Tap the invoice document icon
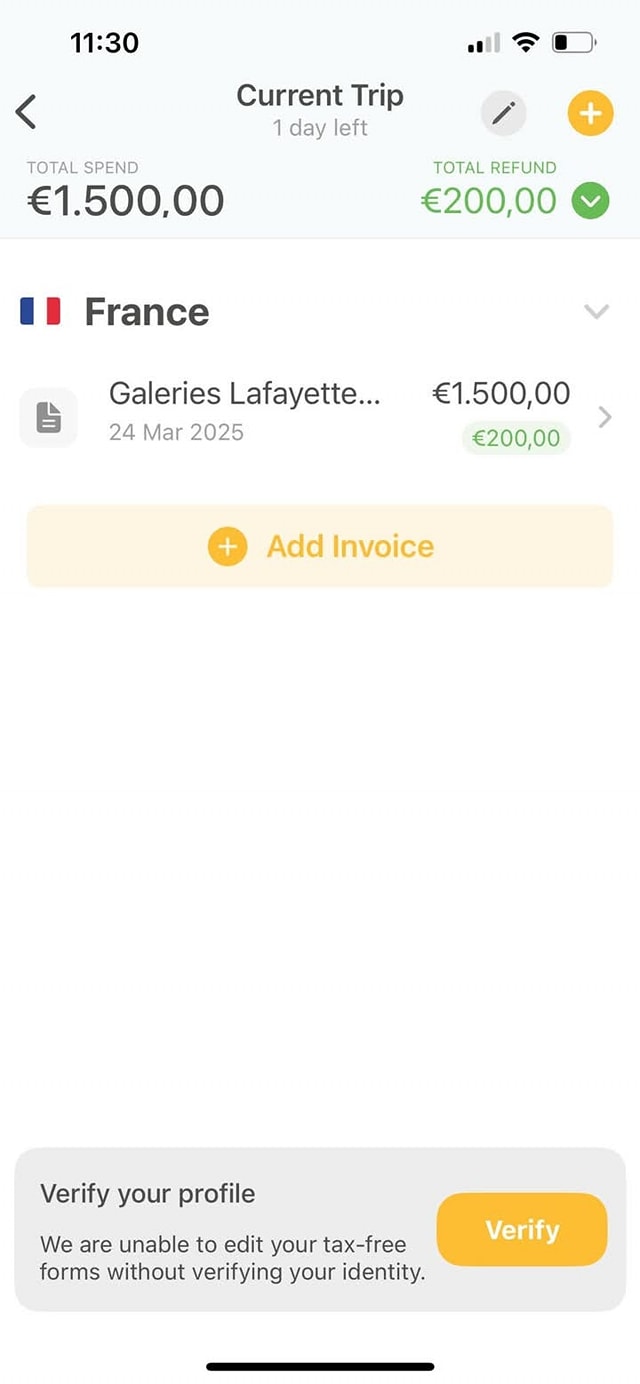640x1384 pixels. coord(48,417)
